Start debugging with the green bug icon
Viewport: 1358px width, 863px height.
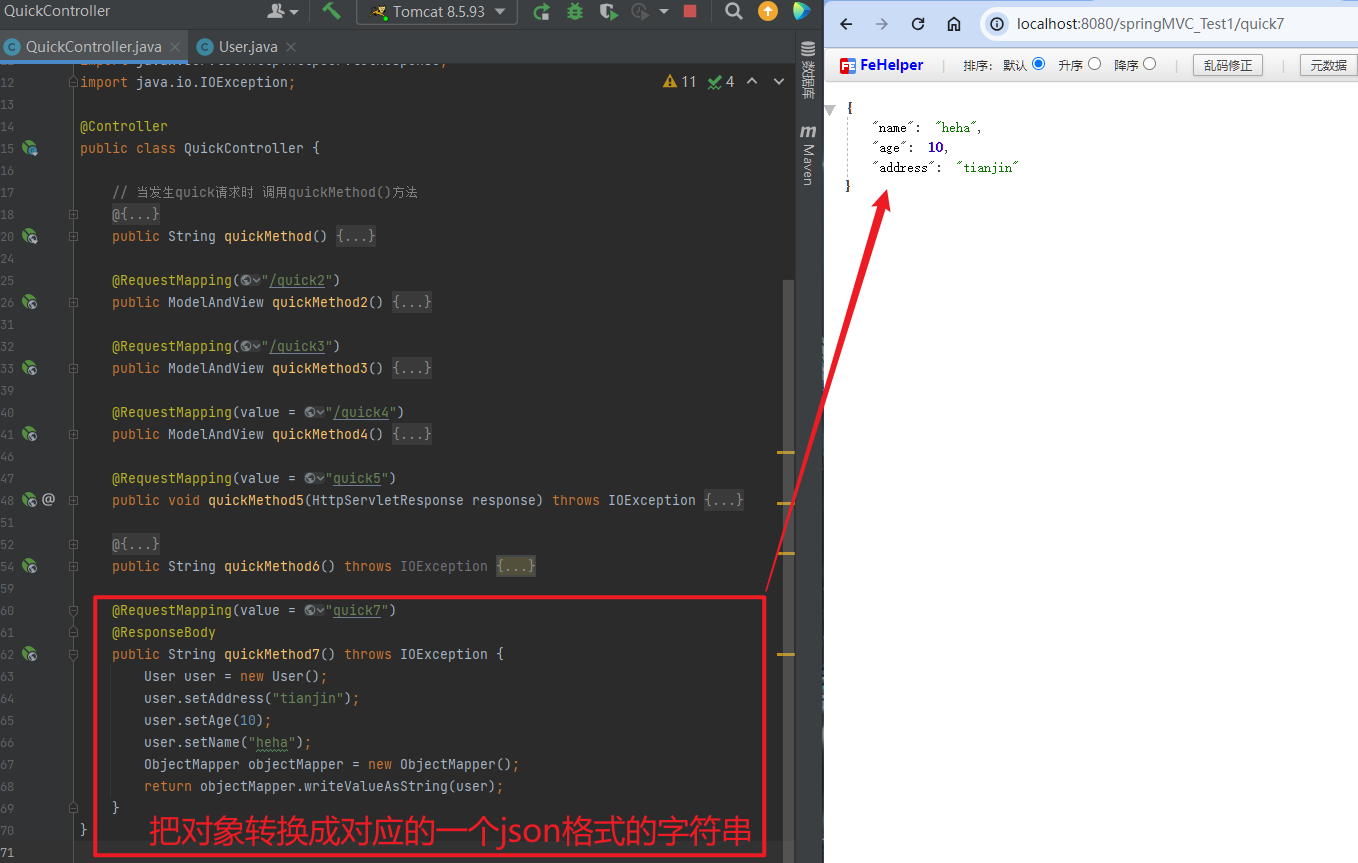pos(575,11)
